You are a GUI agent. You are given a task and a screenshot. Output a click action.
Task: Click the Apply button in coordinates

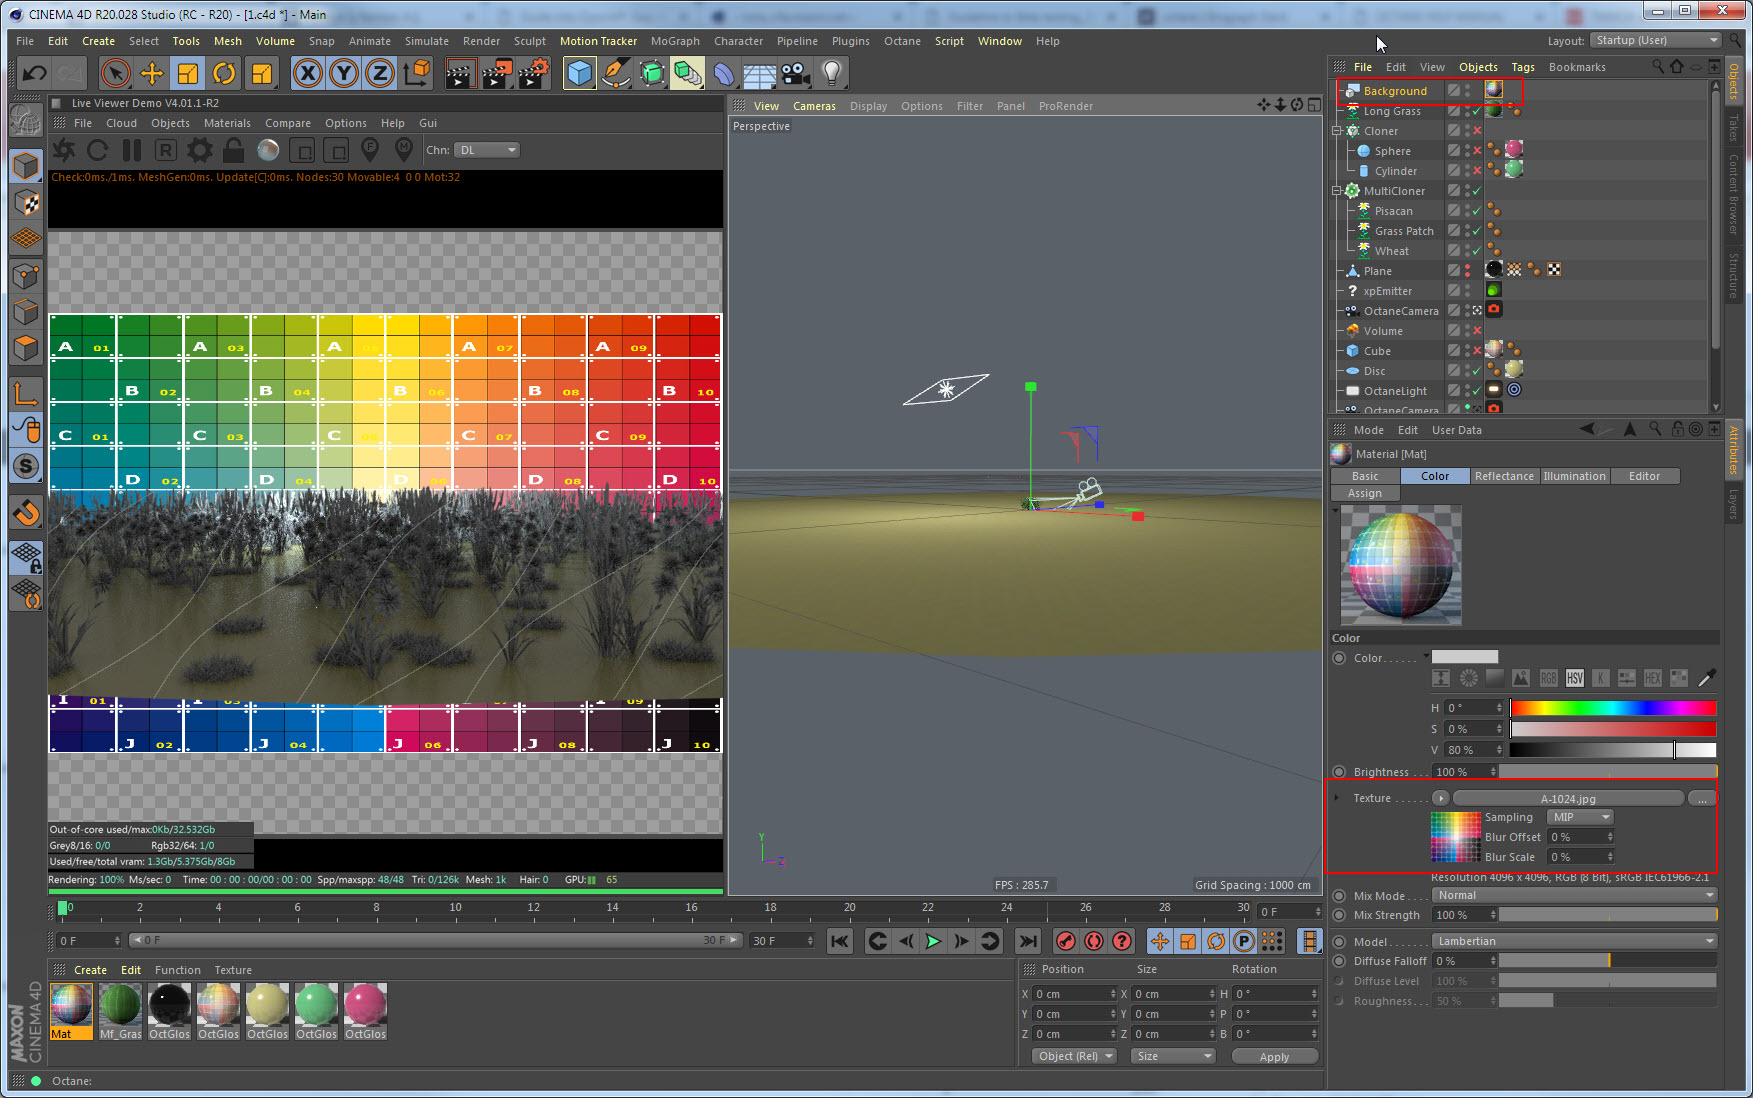tap(1274, 1056)
